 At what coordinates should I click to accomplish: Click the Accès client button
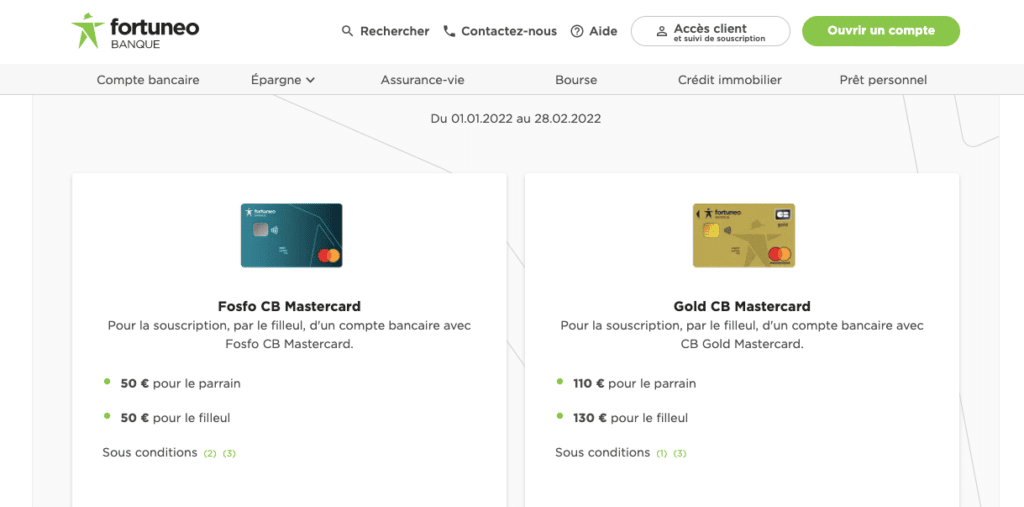click(711, 31)
